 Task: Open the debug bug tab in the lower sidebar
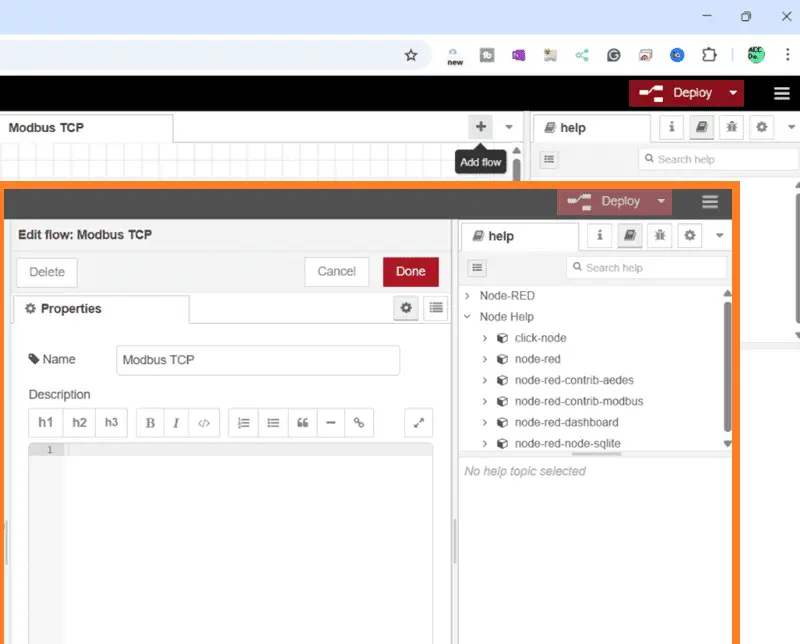pos(660,235)
